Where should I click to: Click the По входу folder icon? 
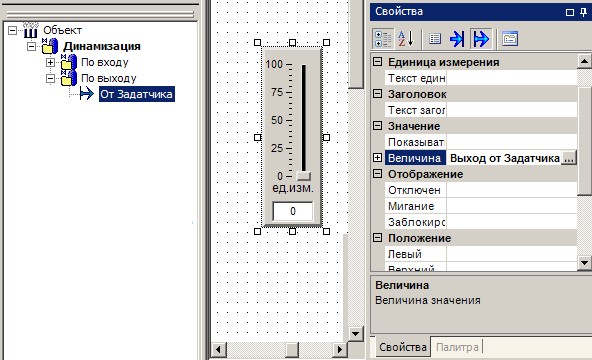click(x=69, y=62)
